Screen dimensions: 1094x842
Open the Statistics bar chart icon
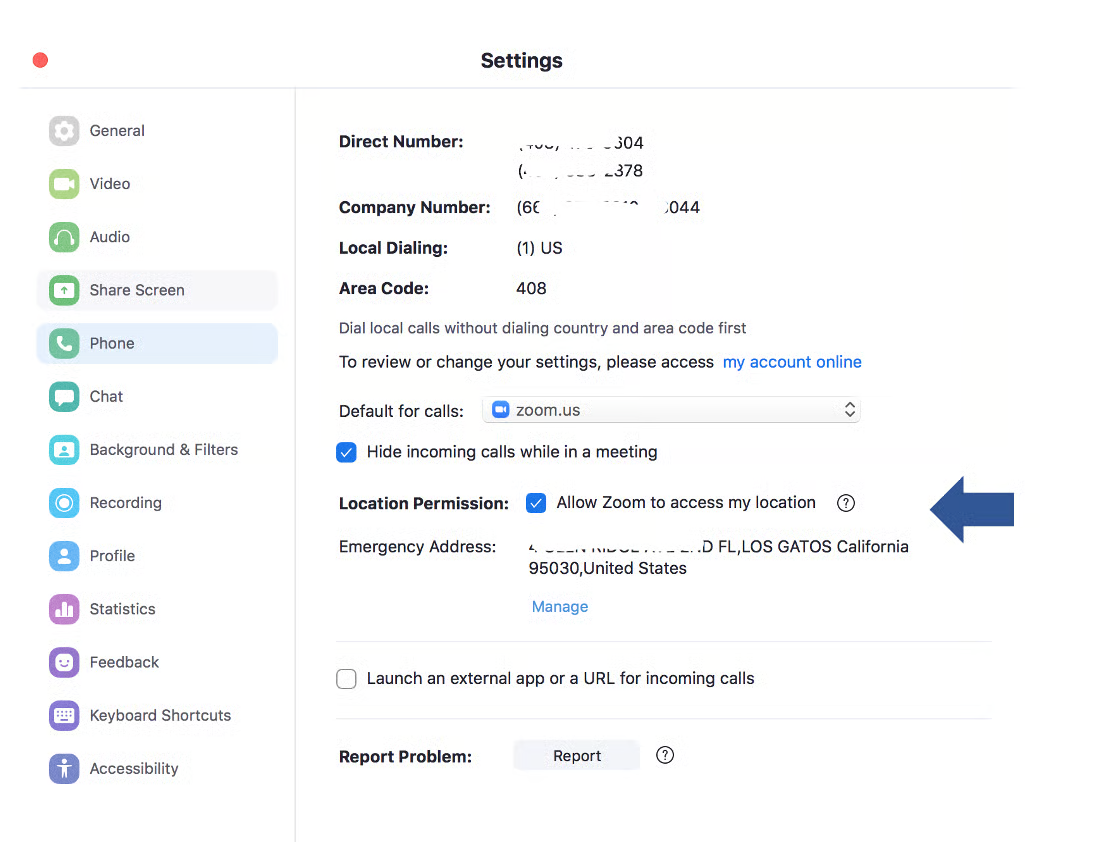[64, 609]
